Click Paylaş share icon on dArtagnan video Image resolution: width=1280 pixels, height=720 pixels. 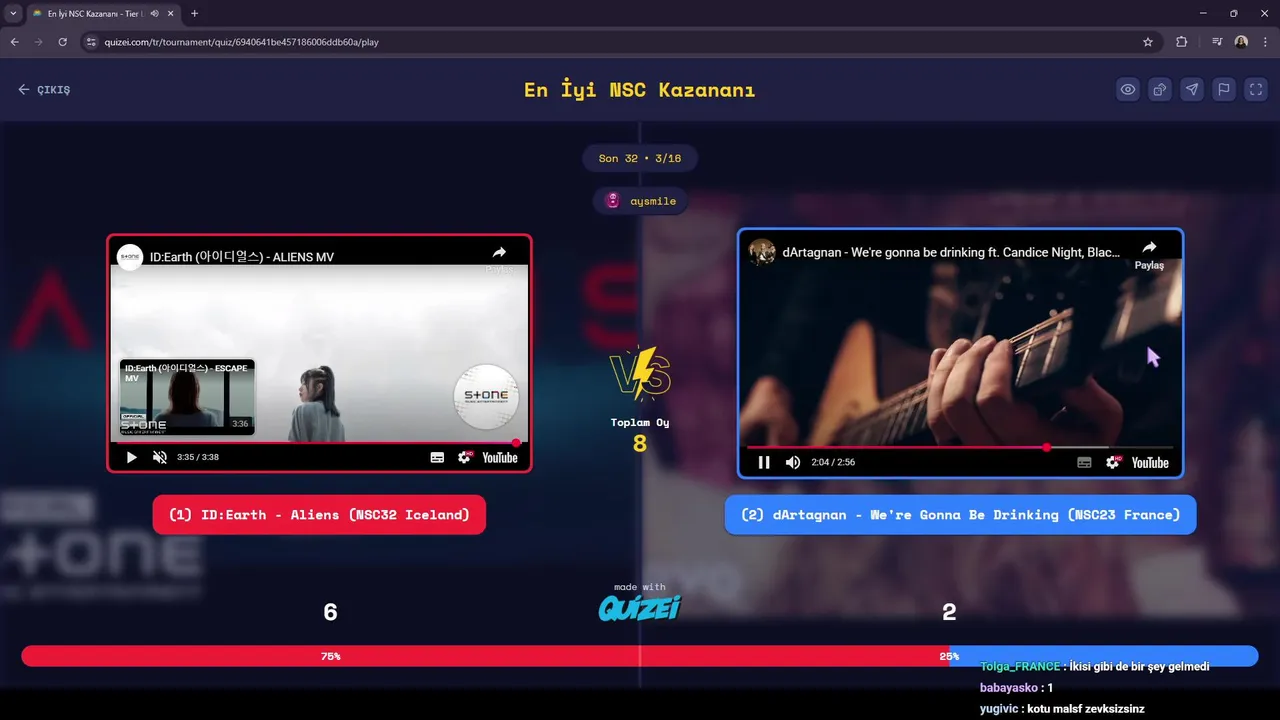(1149, 254)
